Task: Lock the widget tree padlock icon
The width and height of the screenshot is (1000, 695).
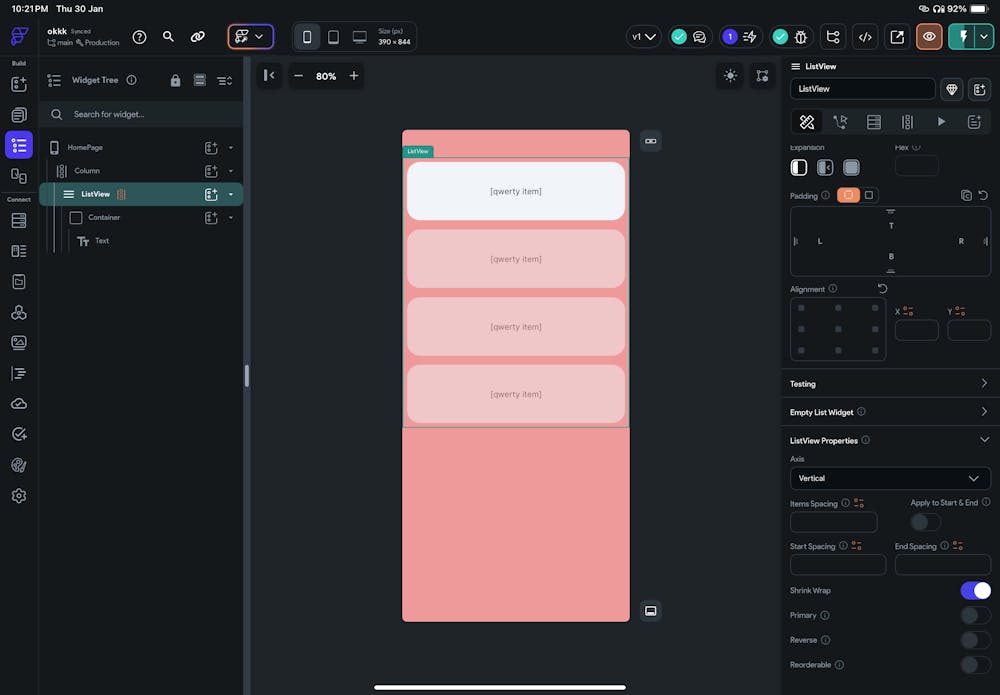Action: pos(176,80)
